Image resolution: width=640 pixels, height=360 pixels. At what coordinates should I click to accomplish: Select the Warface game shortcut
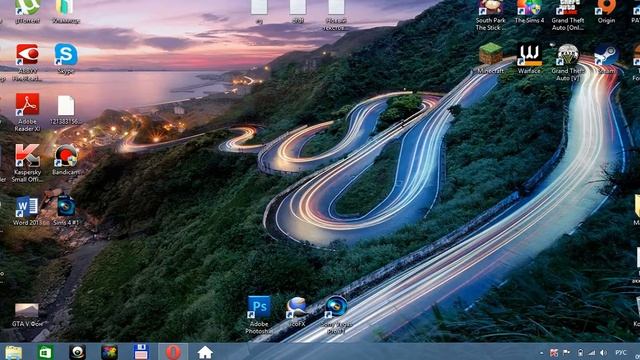(x=529, y=58)
